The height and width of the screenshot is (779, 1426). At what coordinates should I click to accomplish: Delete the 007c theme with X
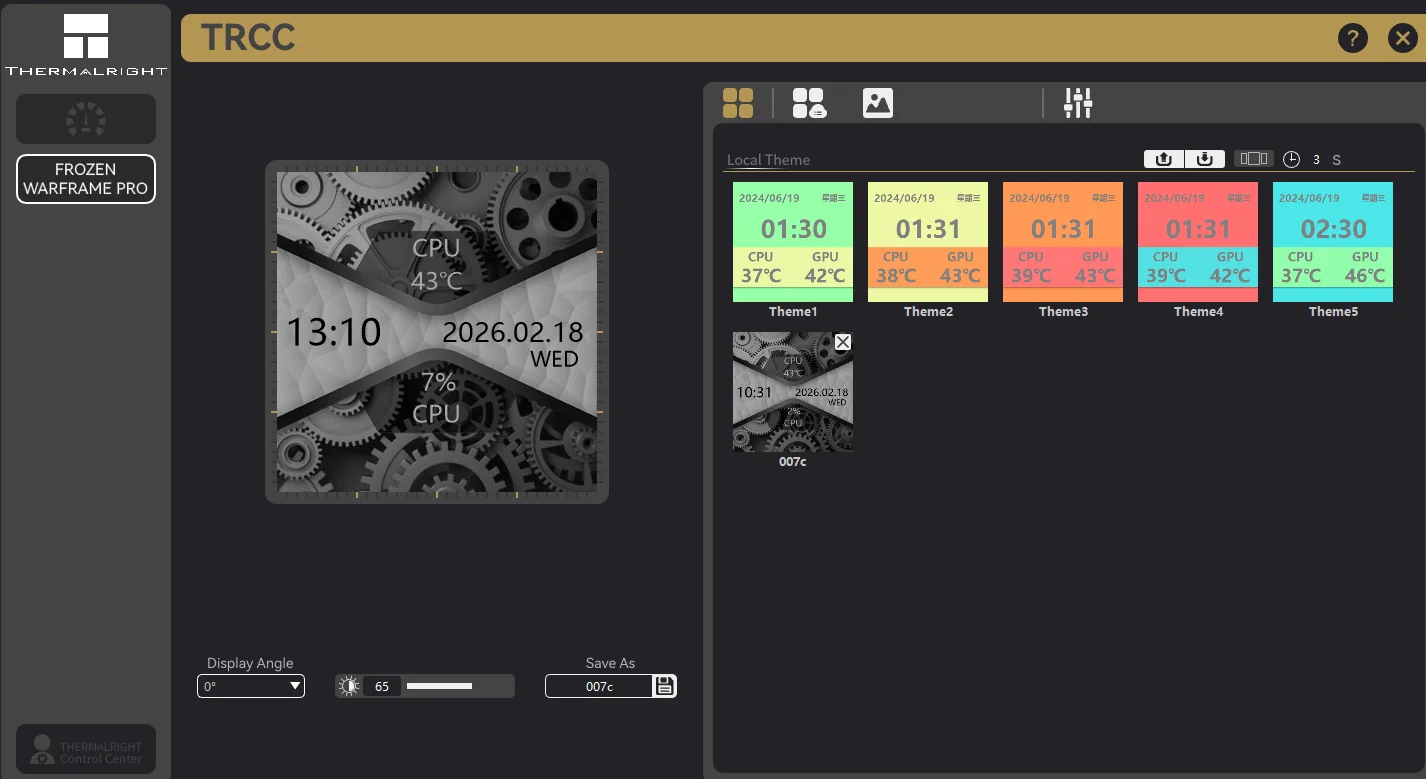pyautogui.click(x=843, y=342)
